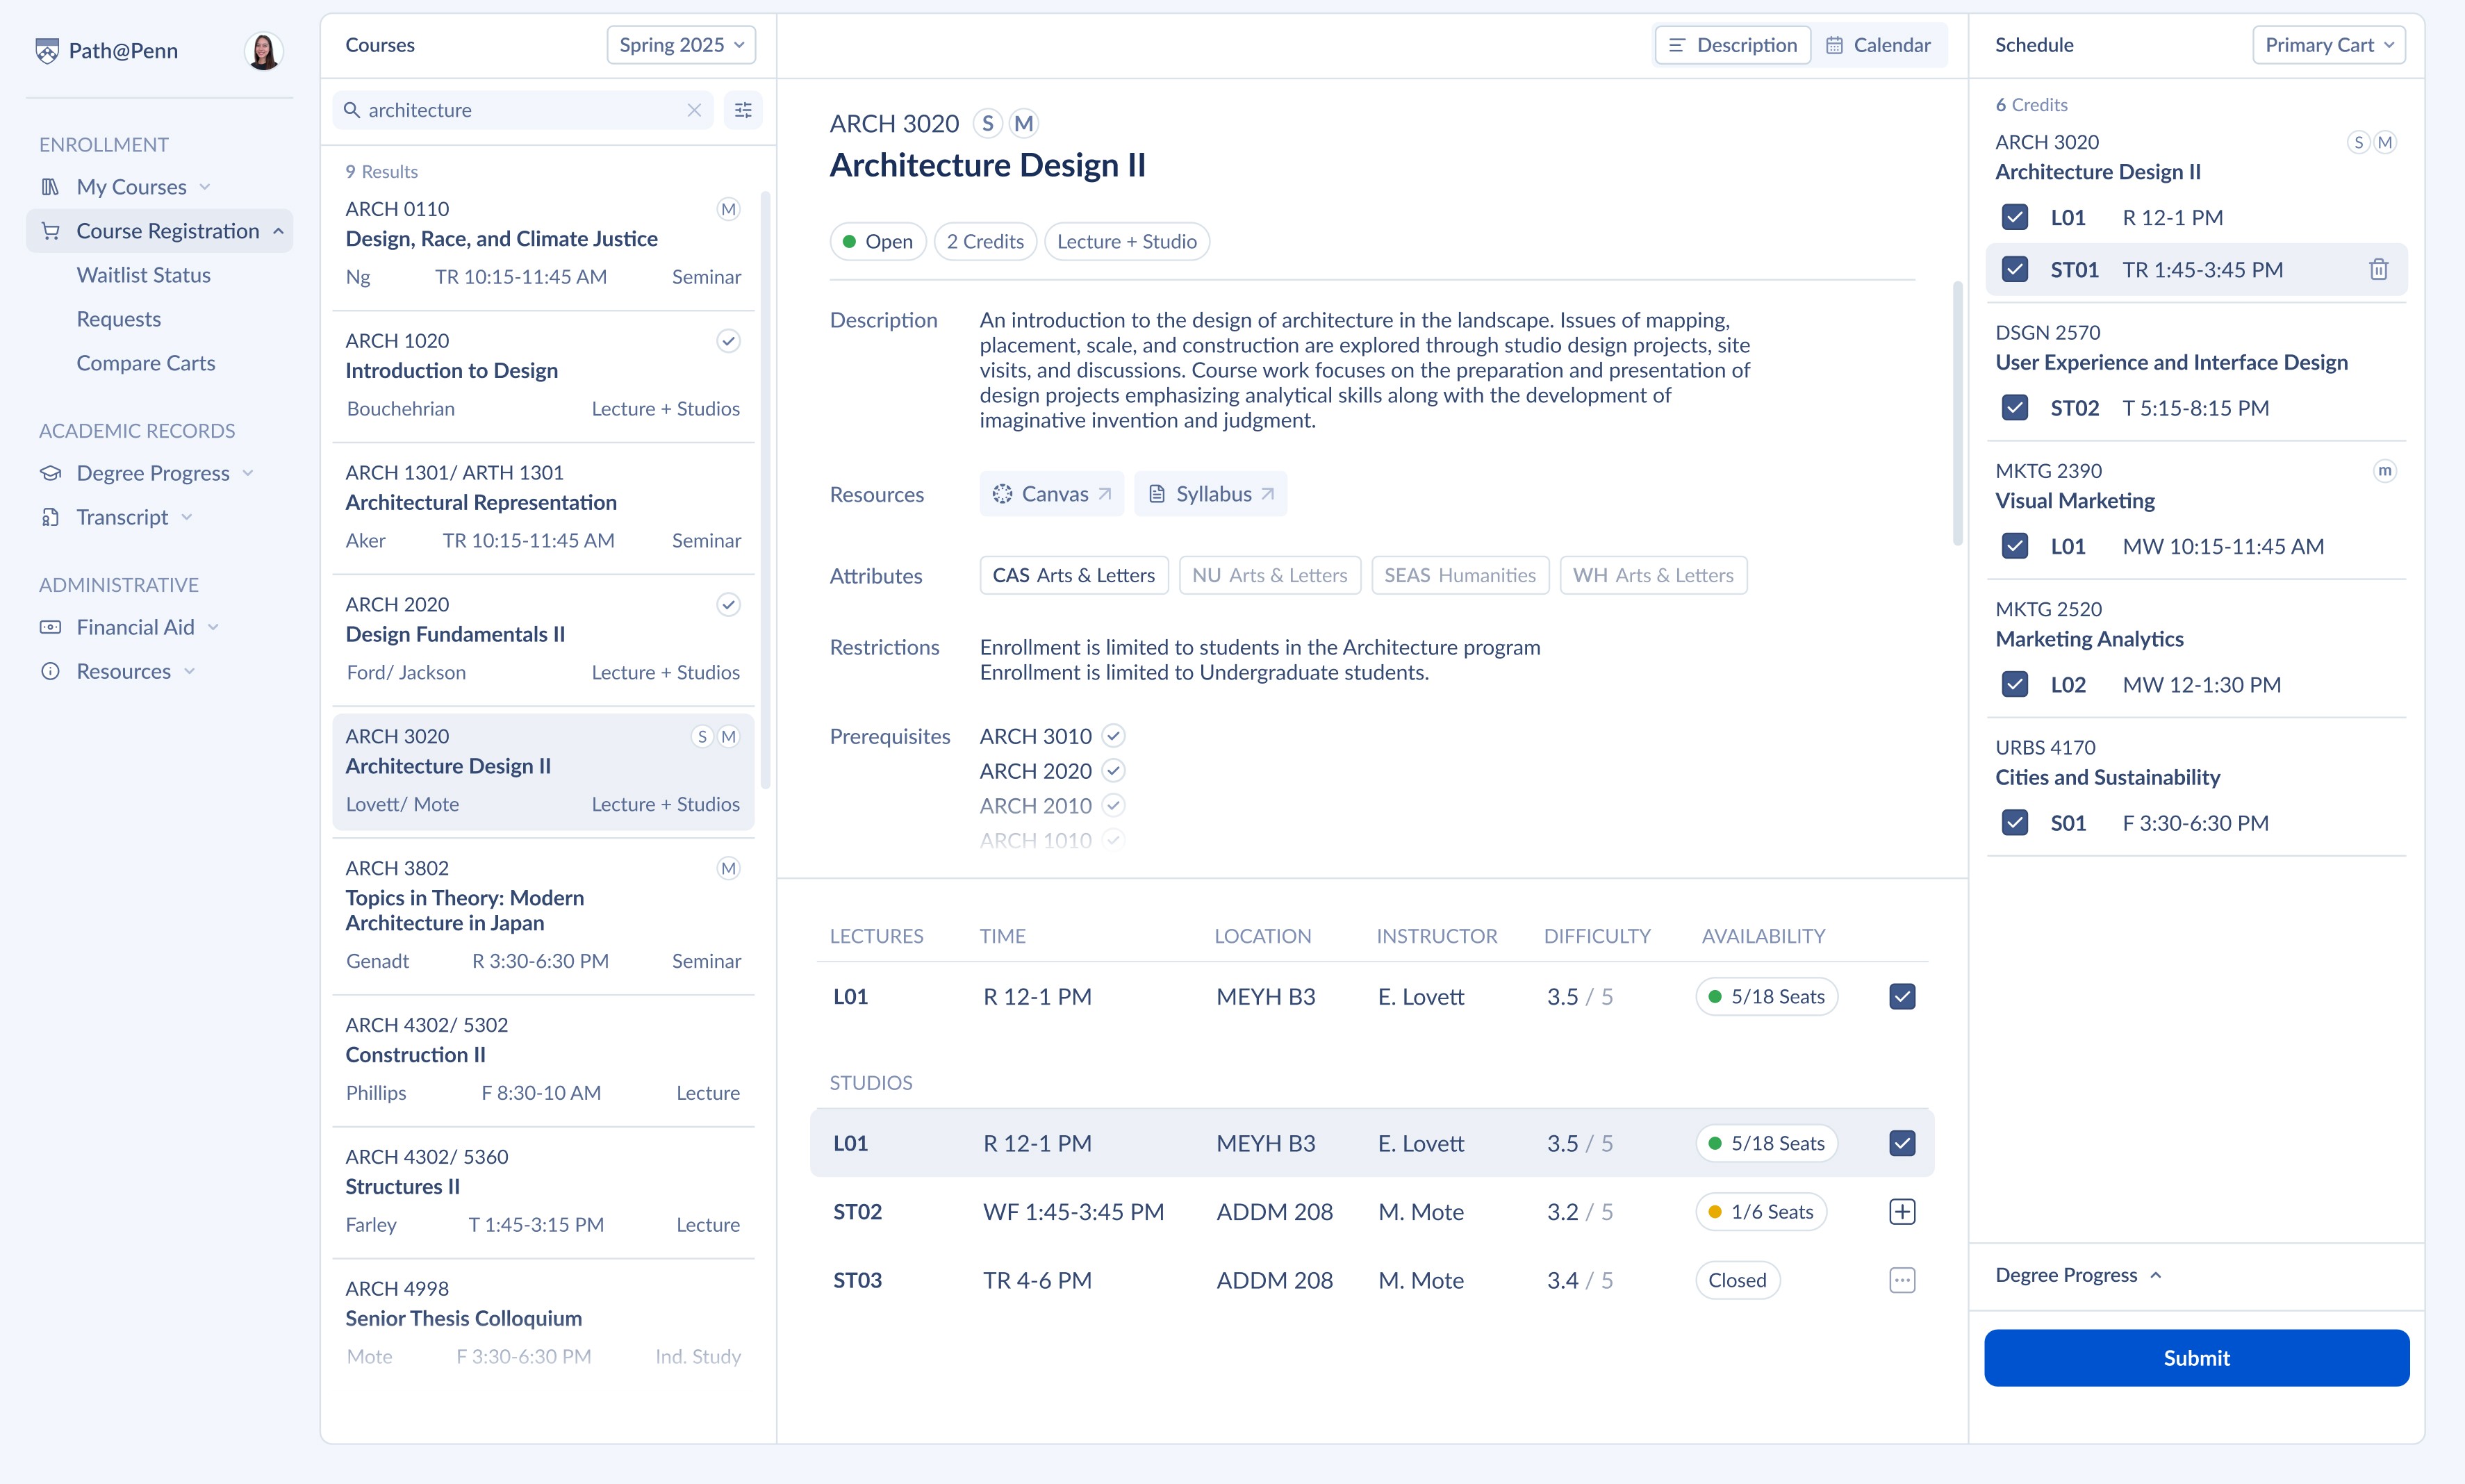Click the filter settings icon beside search

(x=743, y=110)
